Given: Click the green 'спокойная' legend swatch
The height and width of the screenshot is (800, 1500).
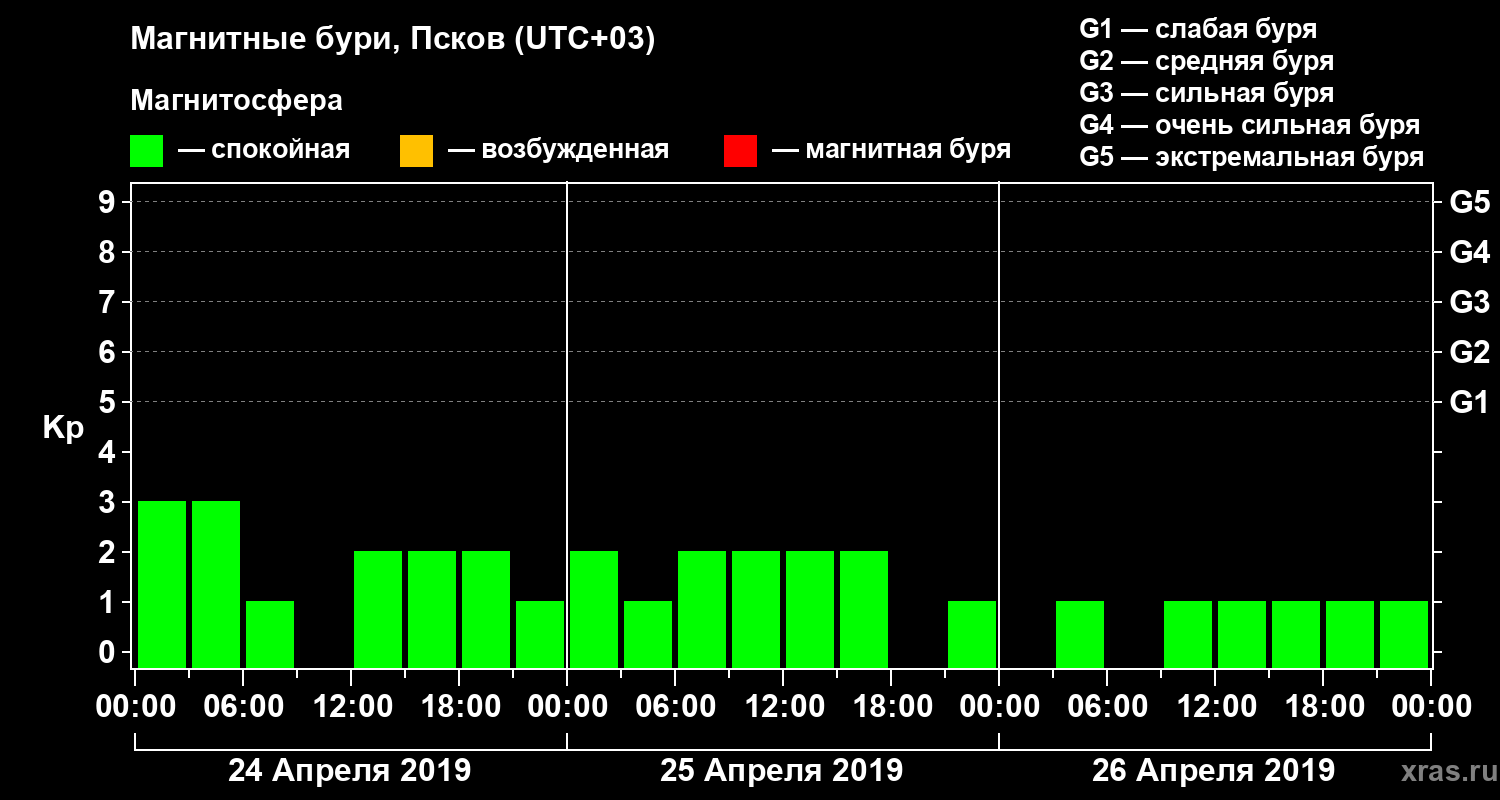Looking at the screenshot, I should click(147, 151).
